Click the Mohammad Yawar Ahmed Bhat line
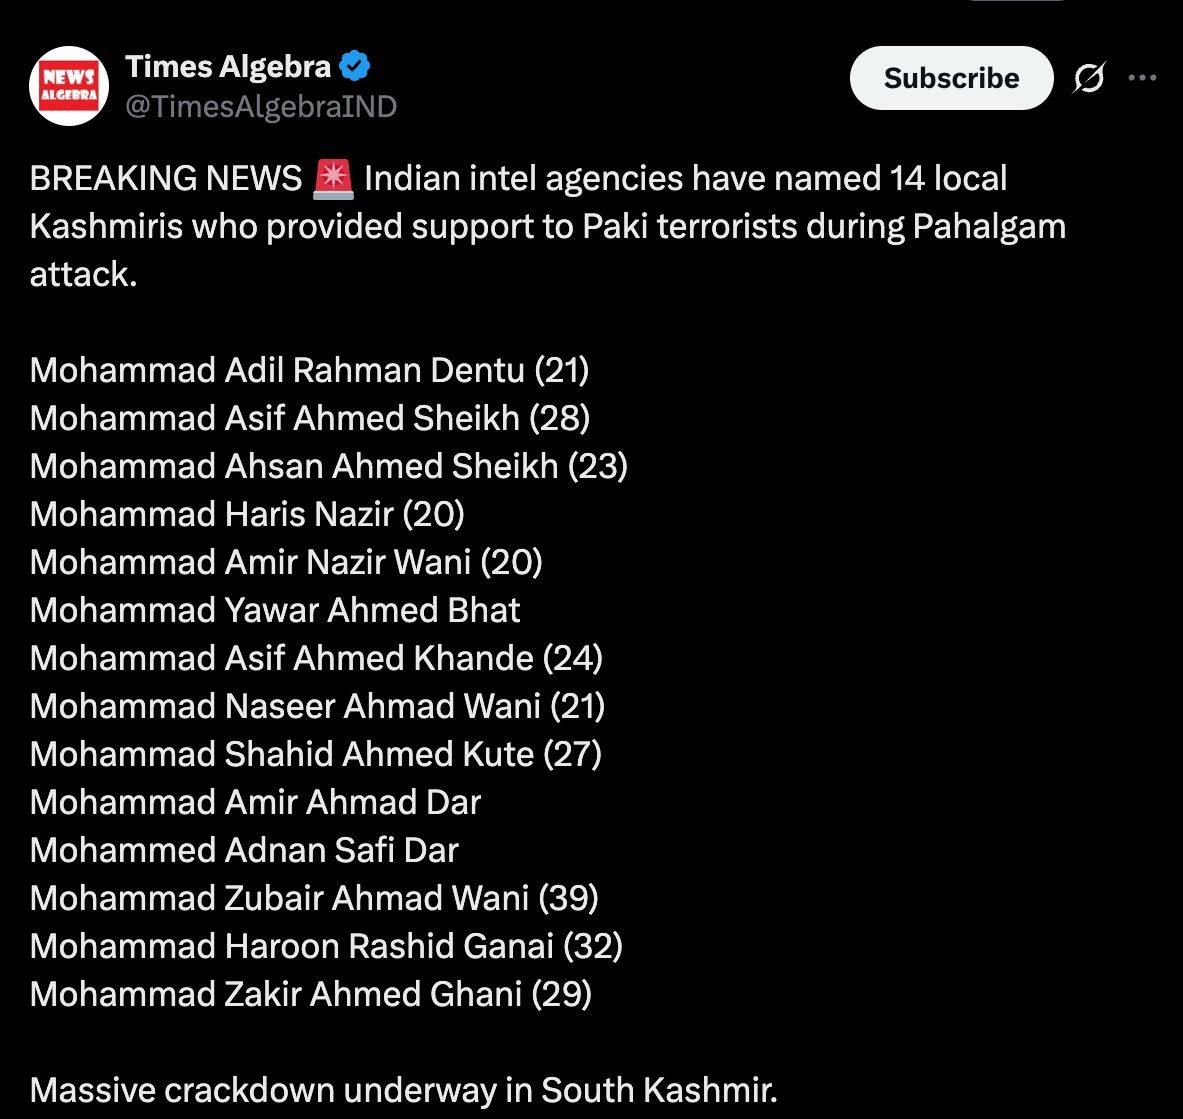Screen dimensions: 1183x1119 pos(275,610)
